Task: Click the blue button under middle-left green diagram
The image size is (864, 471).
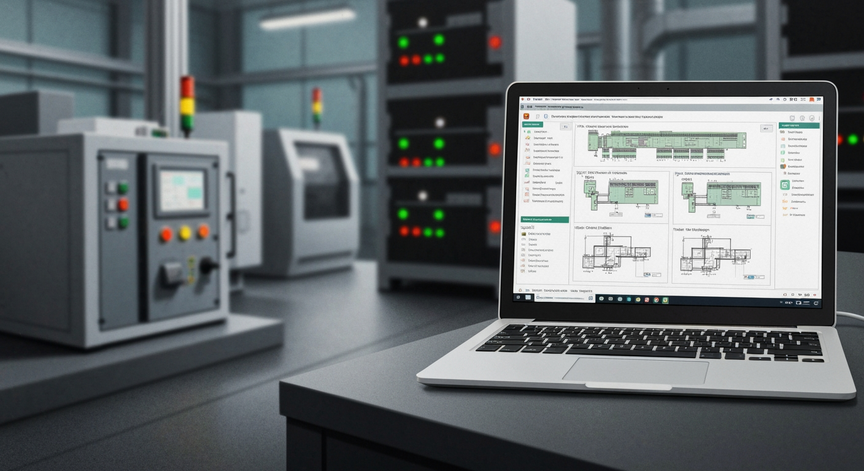Action: pos(647,215)
